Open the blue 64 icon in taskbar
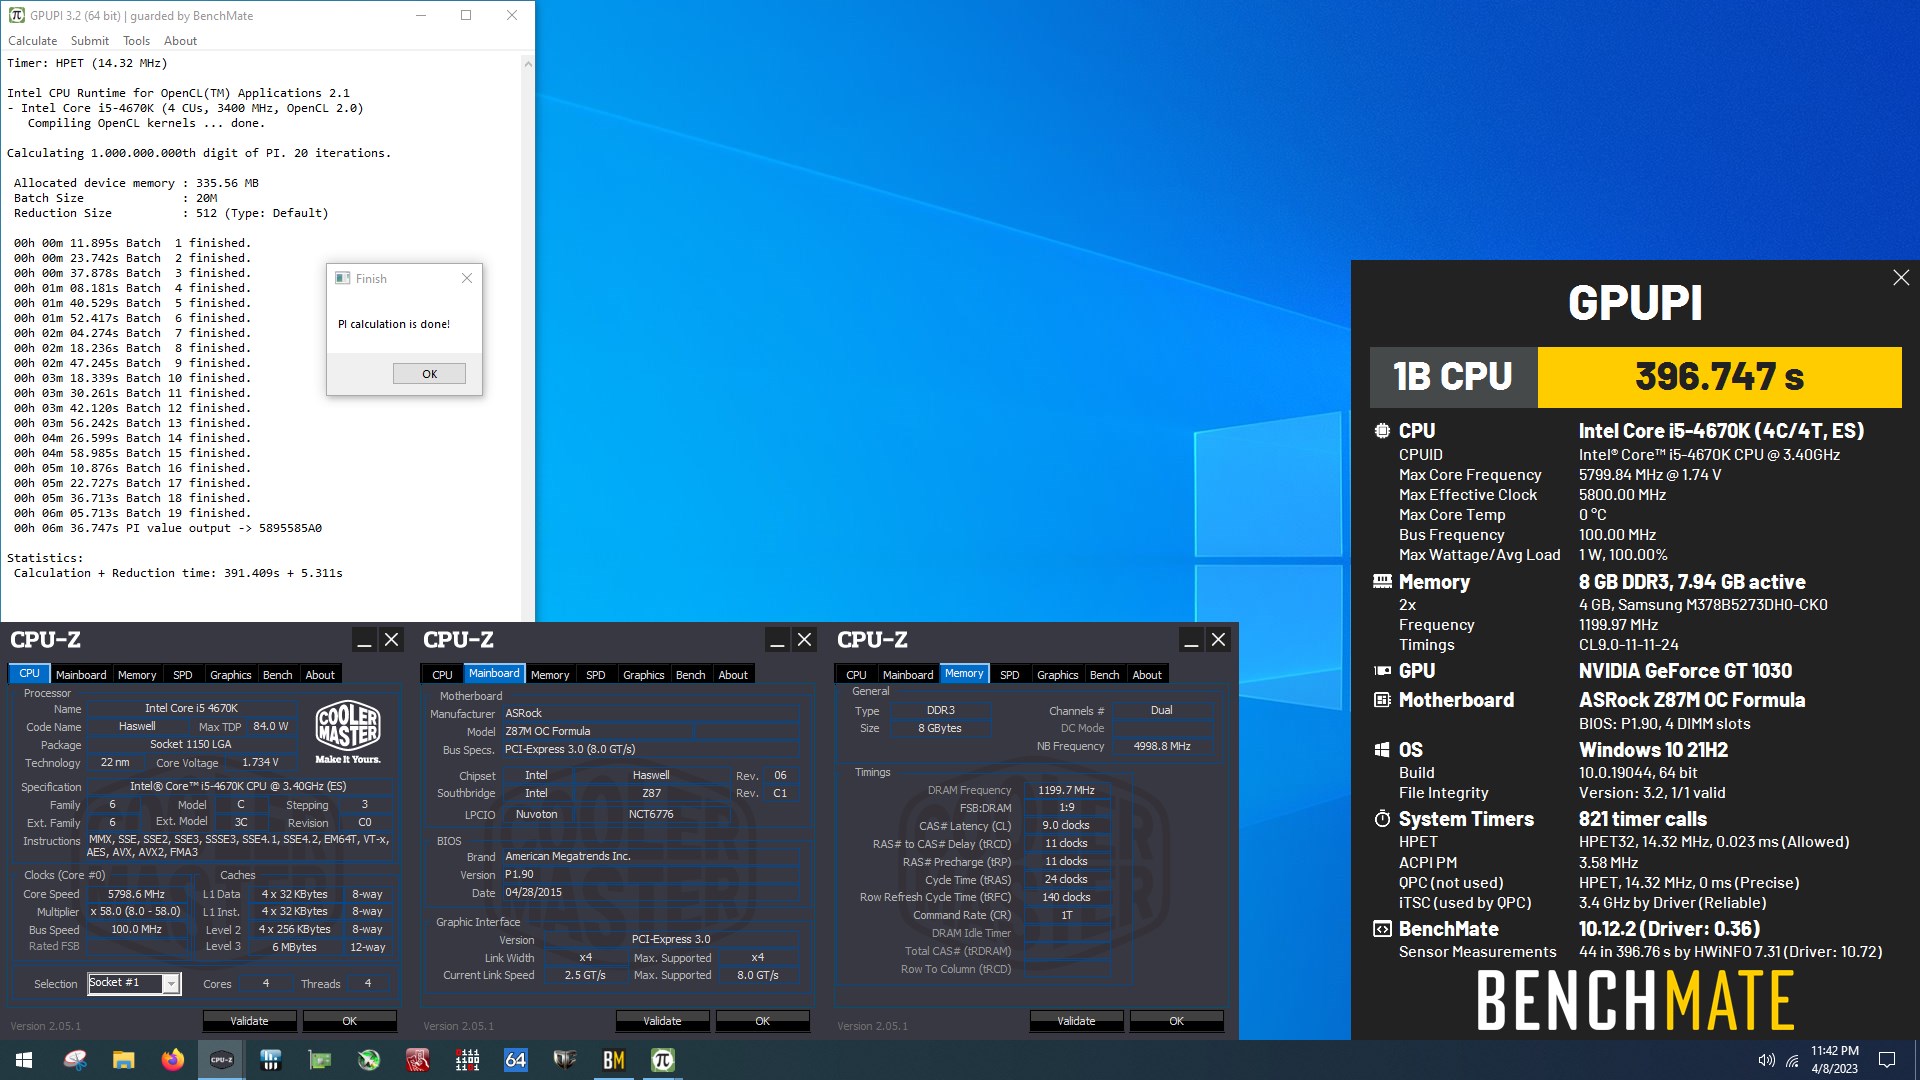Screen dimensions: 1920x1080 515,1060
